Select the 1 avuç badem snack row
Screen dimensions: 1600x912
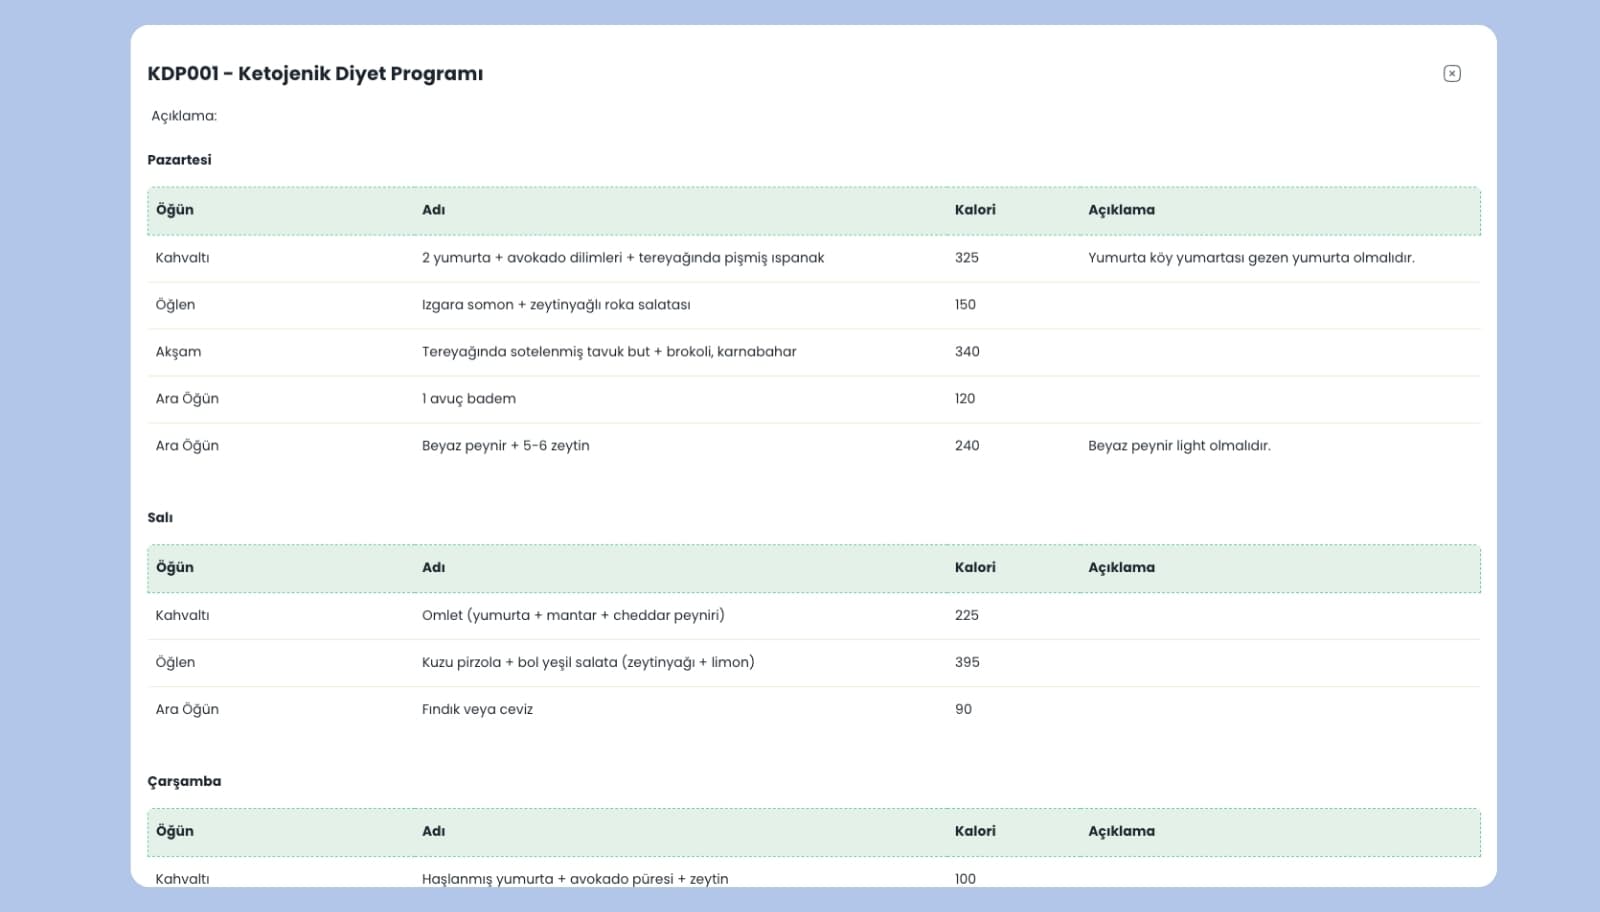click(x=468, y=399)
